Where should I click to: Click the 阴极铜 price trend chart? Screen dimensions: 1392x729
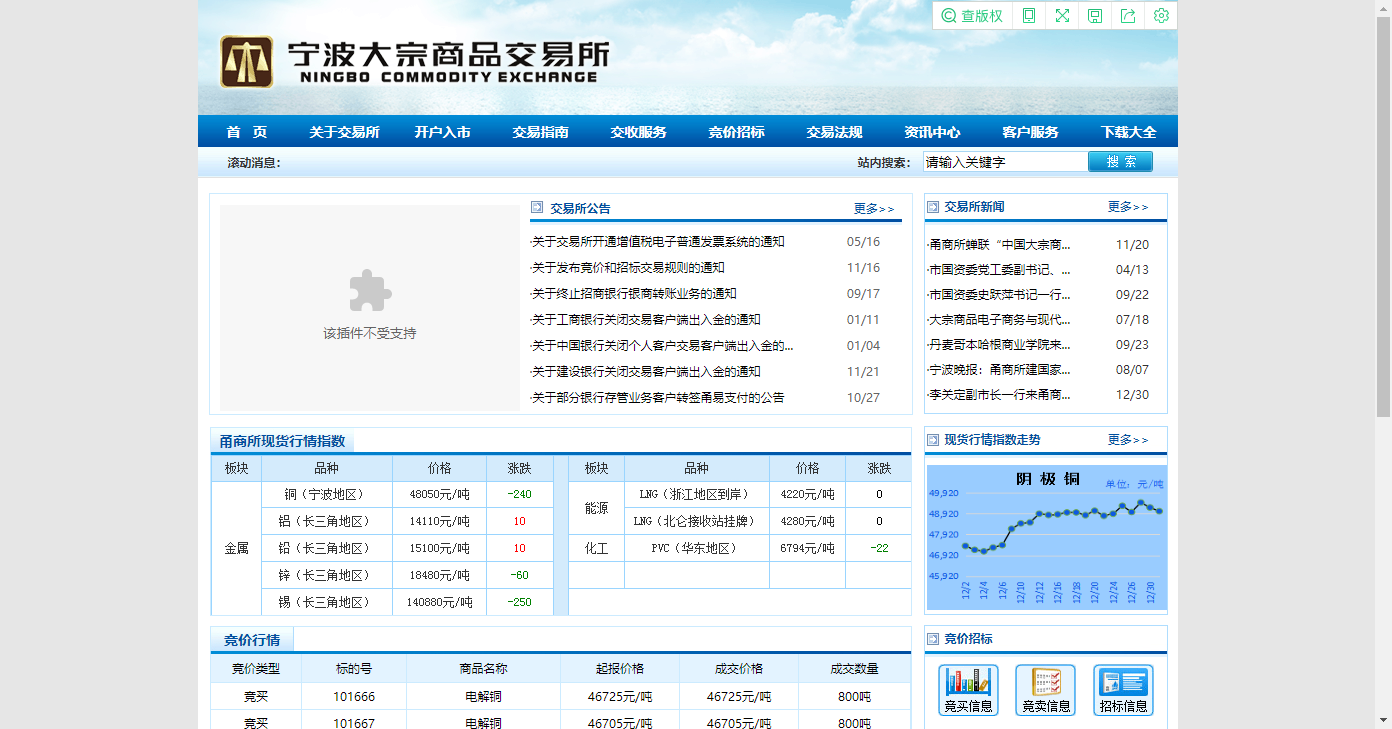[1046, 537]
